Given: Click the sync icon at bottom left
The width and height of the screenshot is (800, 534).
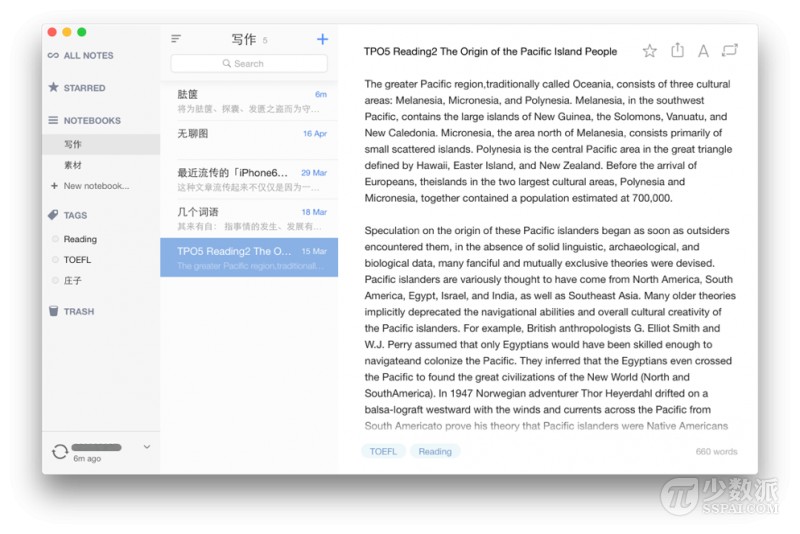Looking at the screenshot, I should click(x=59, y=452).
